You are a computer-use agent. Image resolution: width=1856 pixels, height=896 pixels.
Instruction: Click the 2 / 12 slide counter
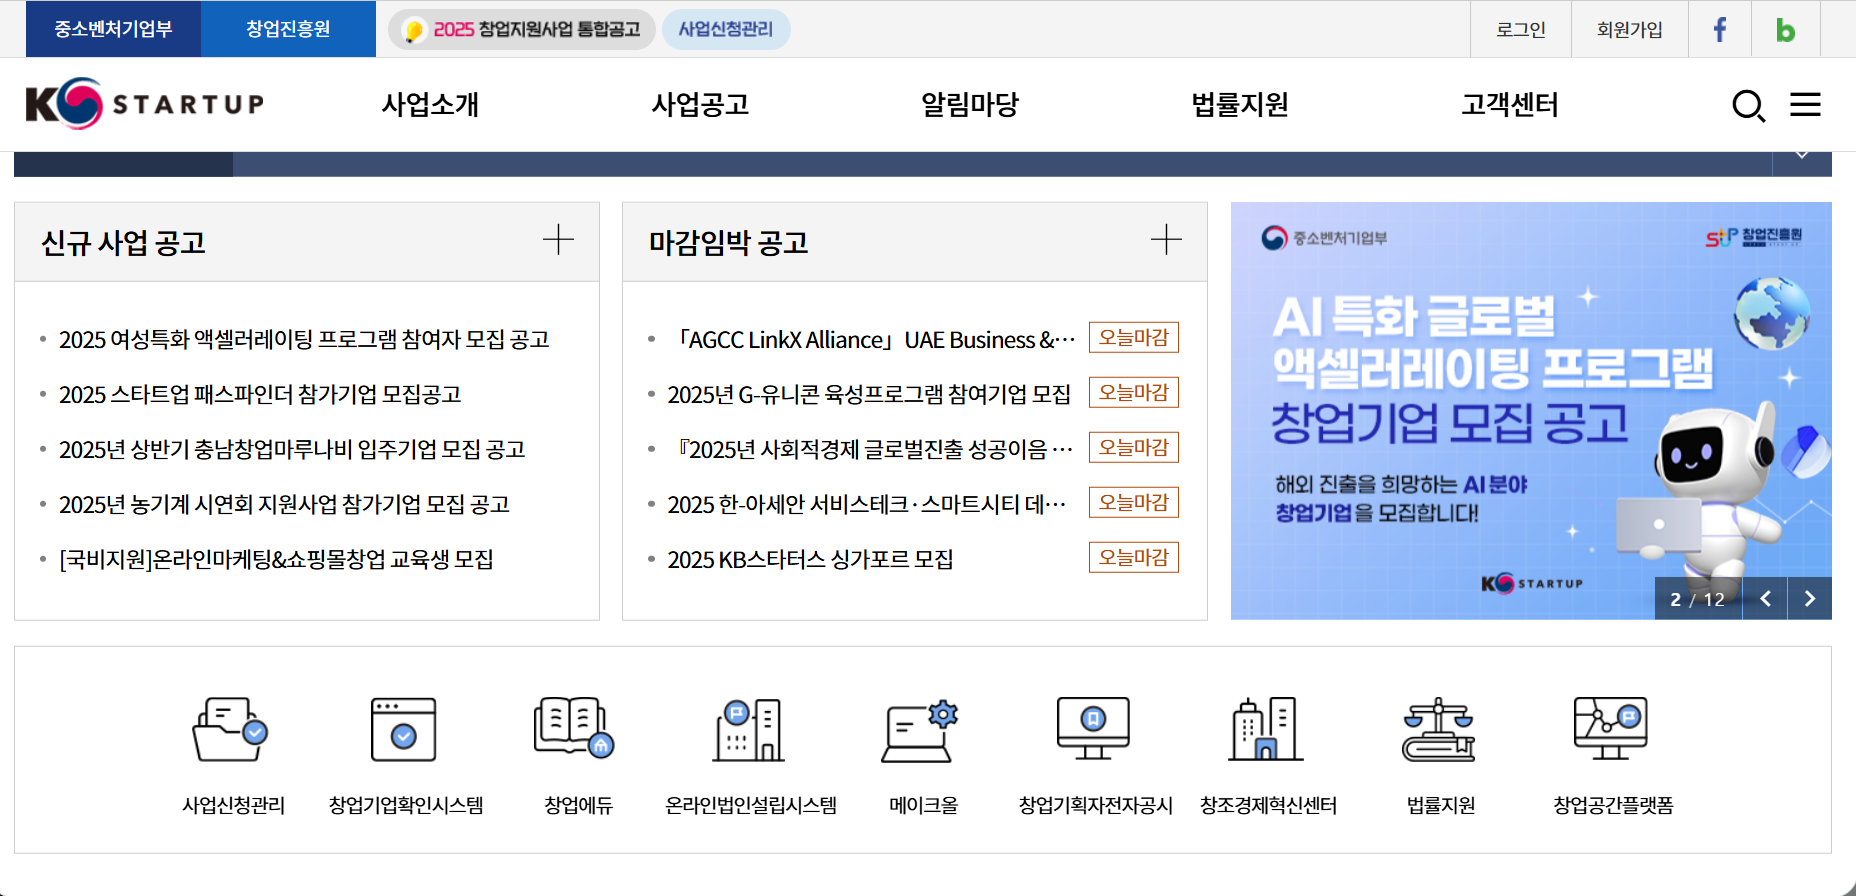coord(1697,599)
